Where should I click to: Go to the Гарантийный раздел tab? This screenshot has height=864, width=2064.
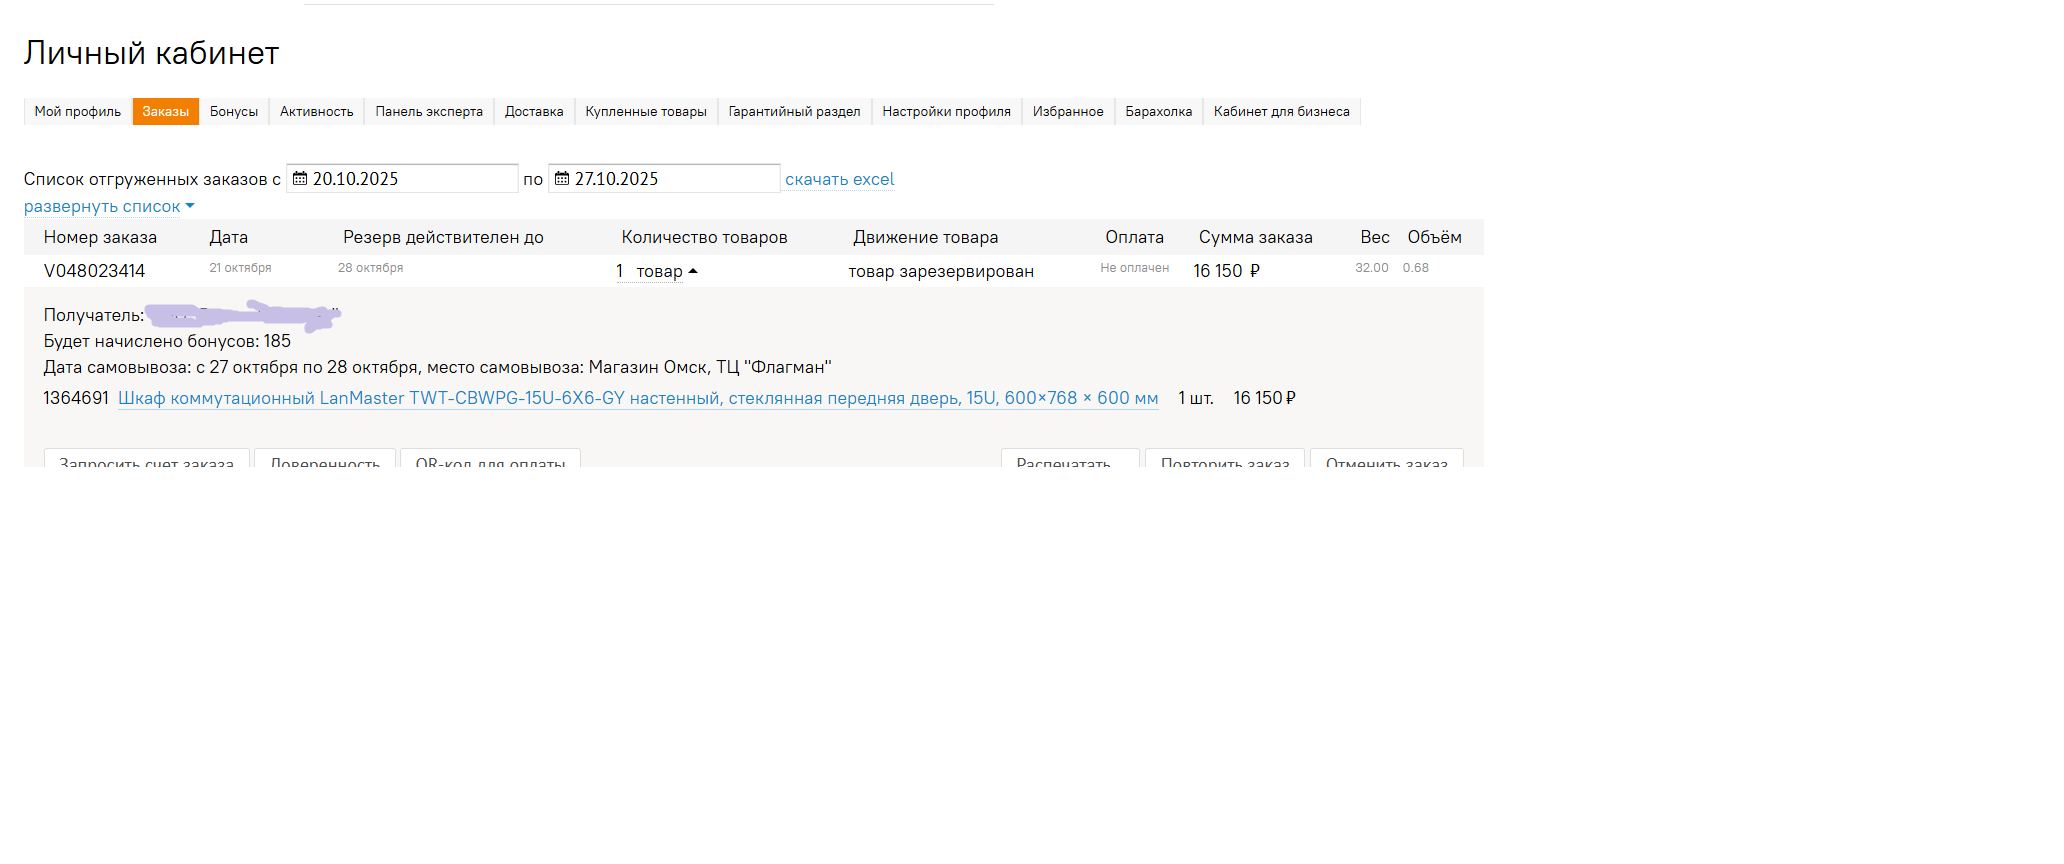click(x=794, y=112)
